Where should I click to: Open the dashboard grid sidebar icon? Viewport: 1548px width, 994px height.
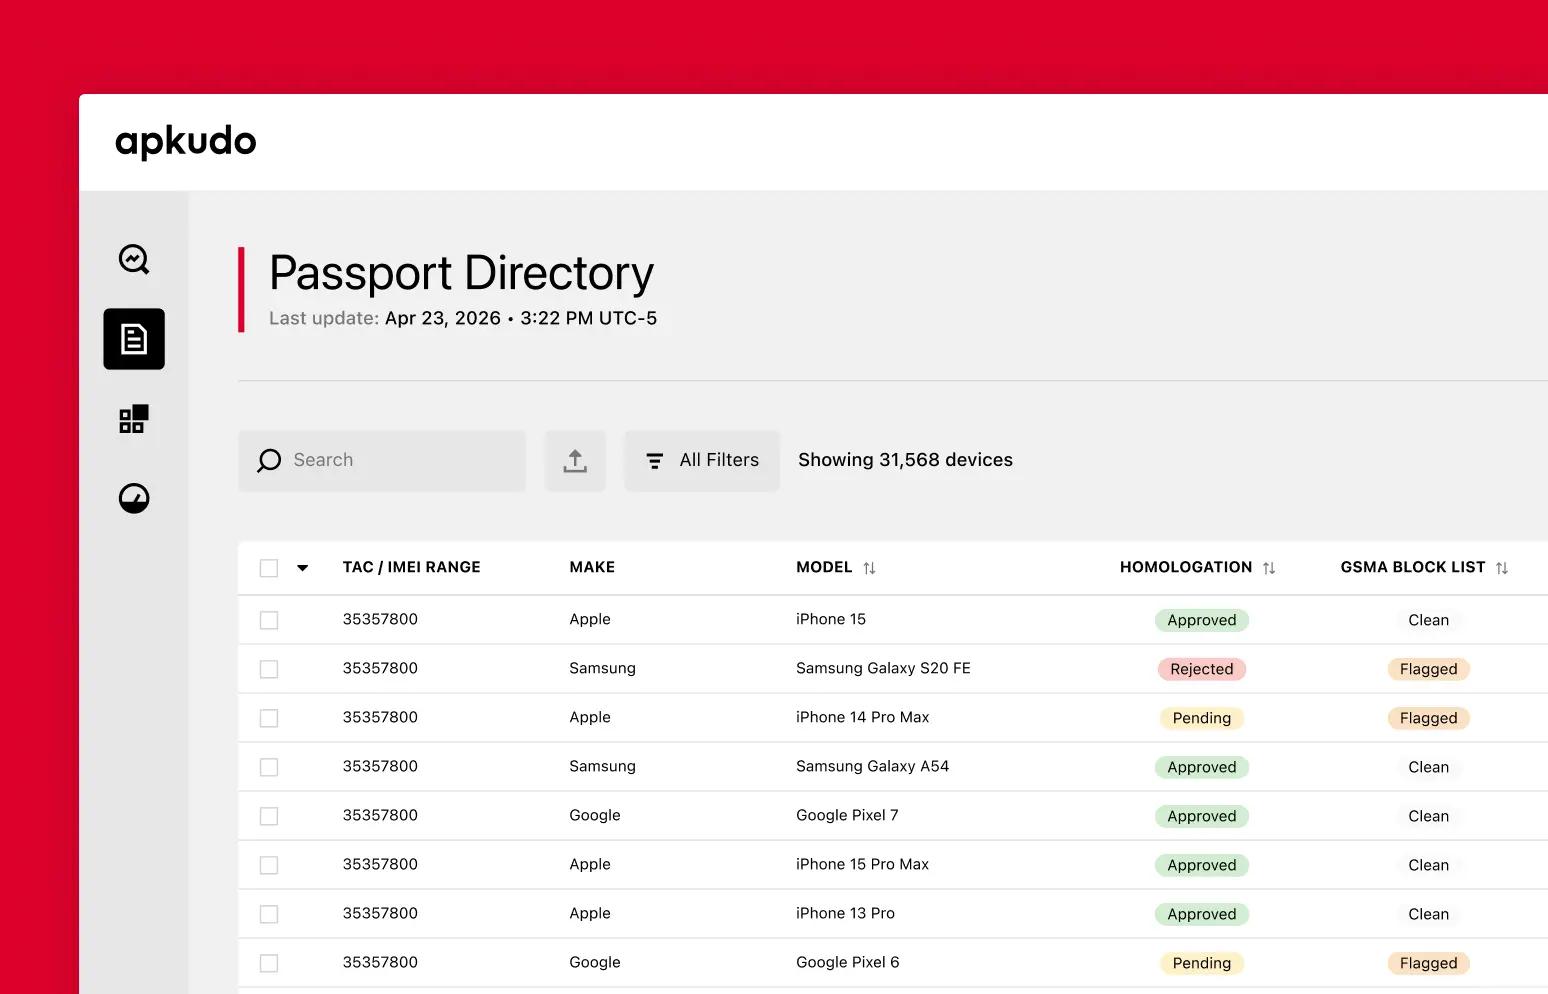point(134,419)
